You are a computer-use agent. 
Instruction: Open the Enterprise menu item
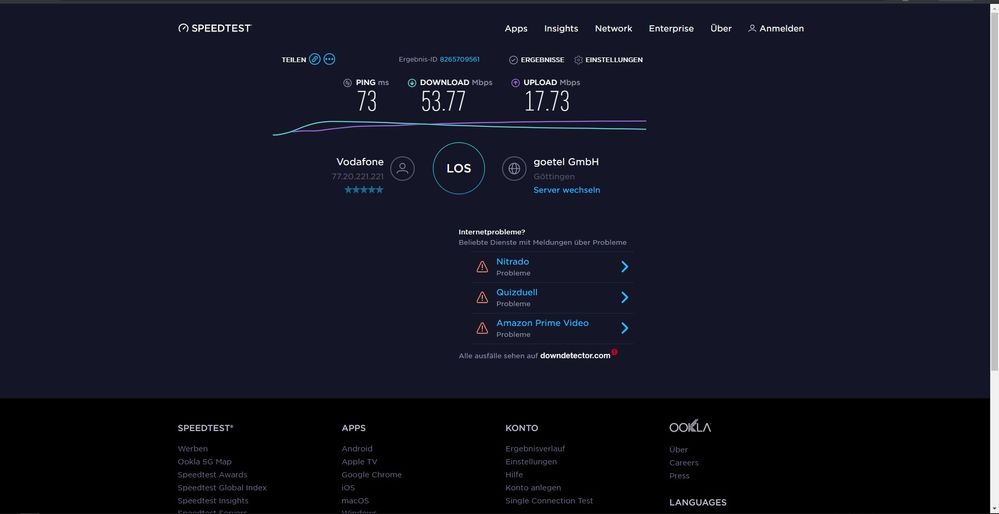pos(671,29)
